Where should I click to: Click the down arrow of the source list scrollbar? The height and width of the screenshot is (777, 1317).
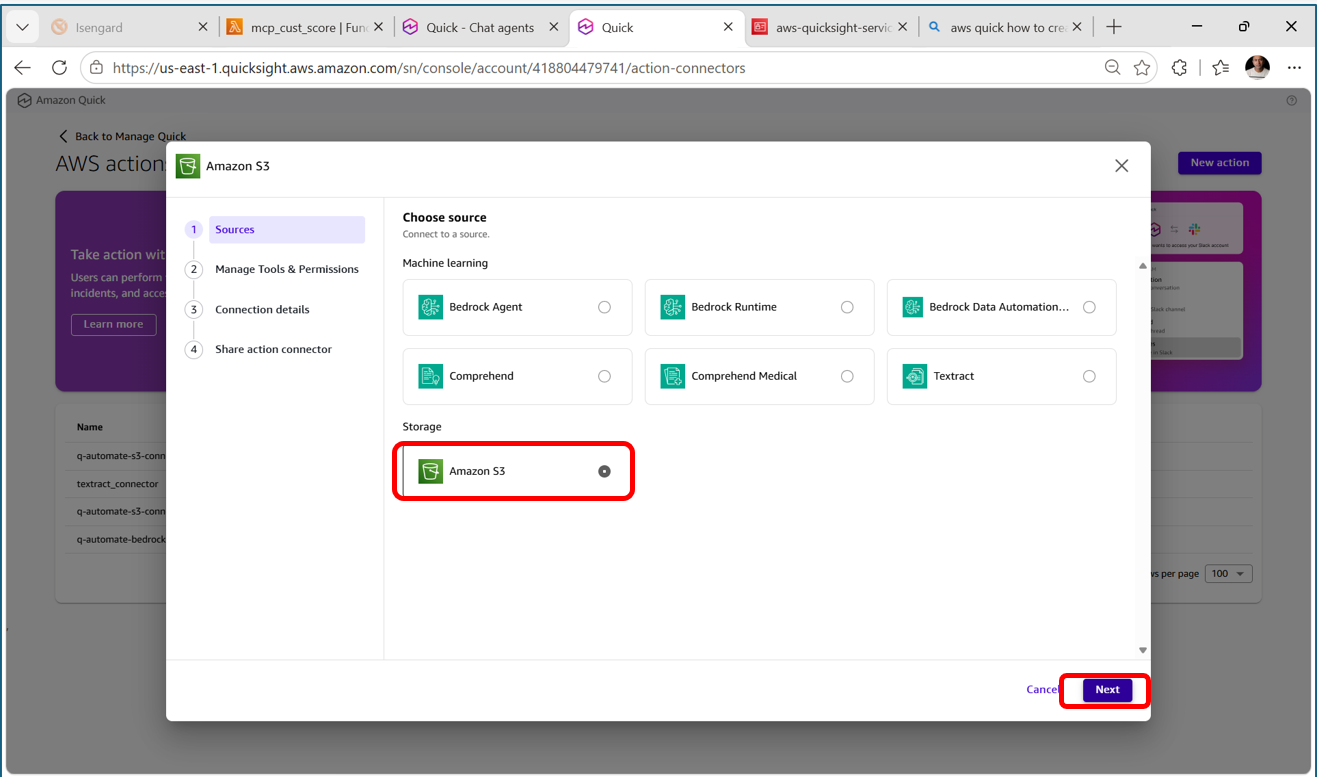pyautogui.click(x=1142, y=650)
